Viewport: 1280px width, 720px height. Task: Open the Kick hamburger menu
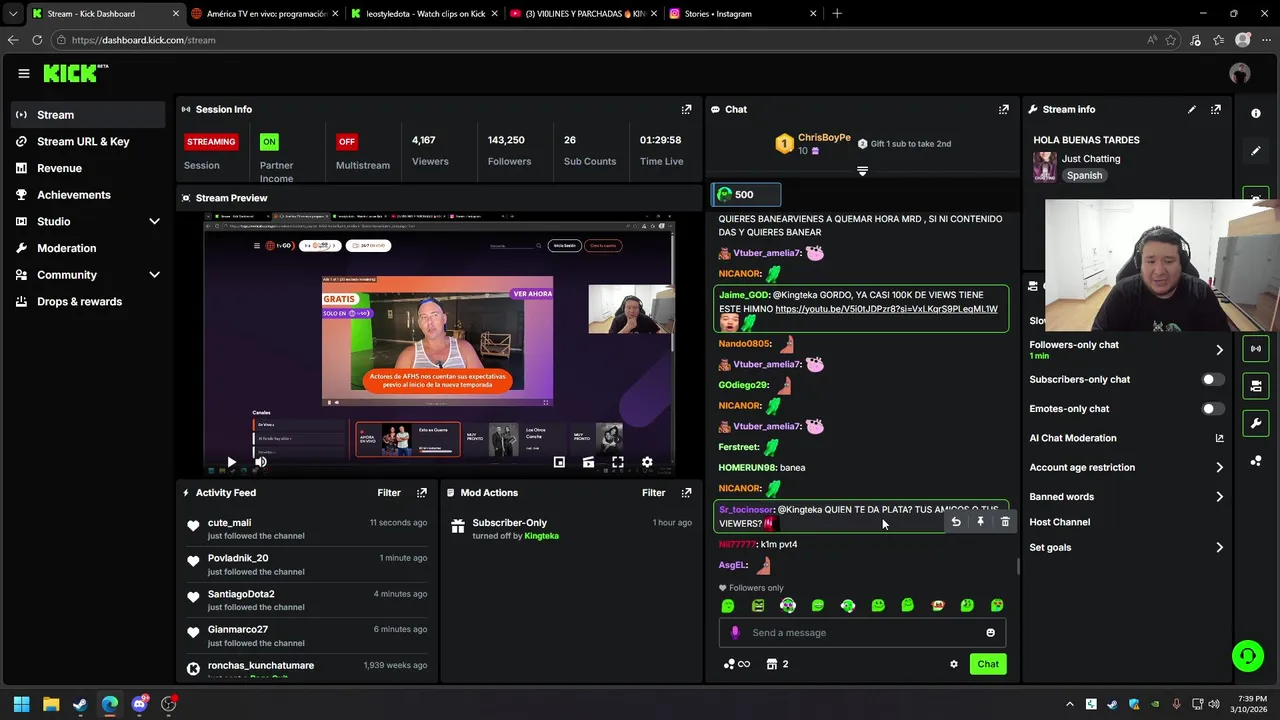24,73
